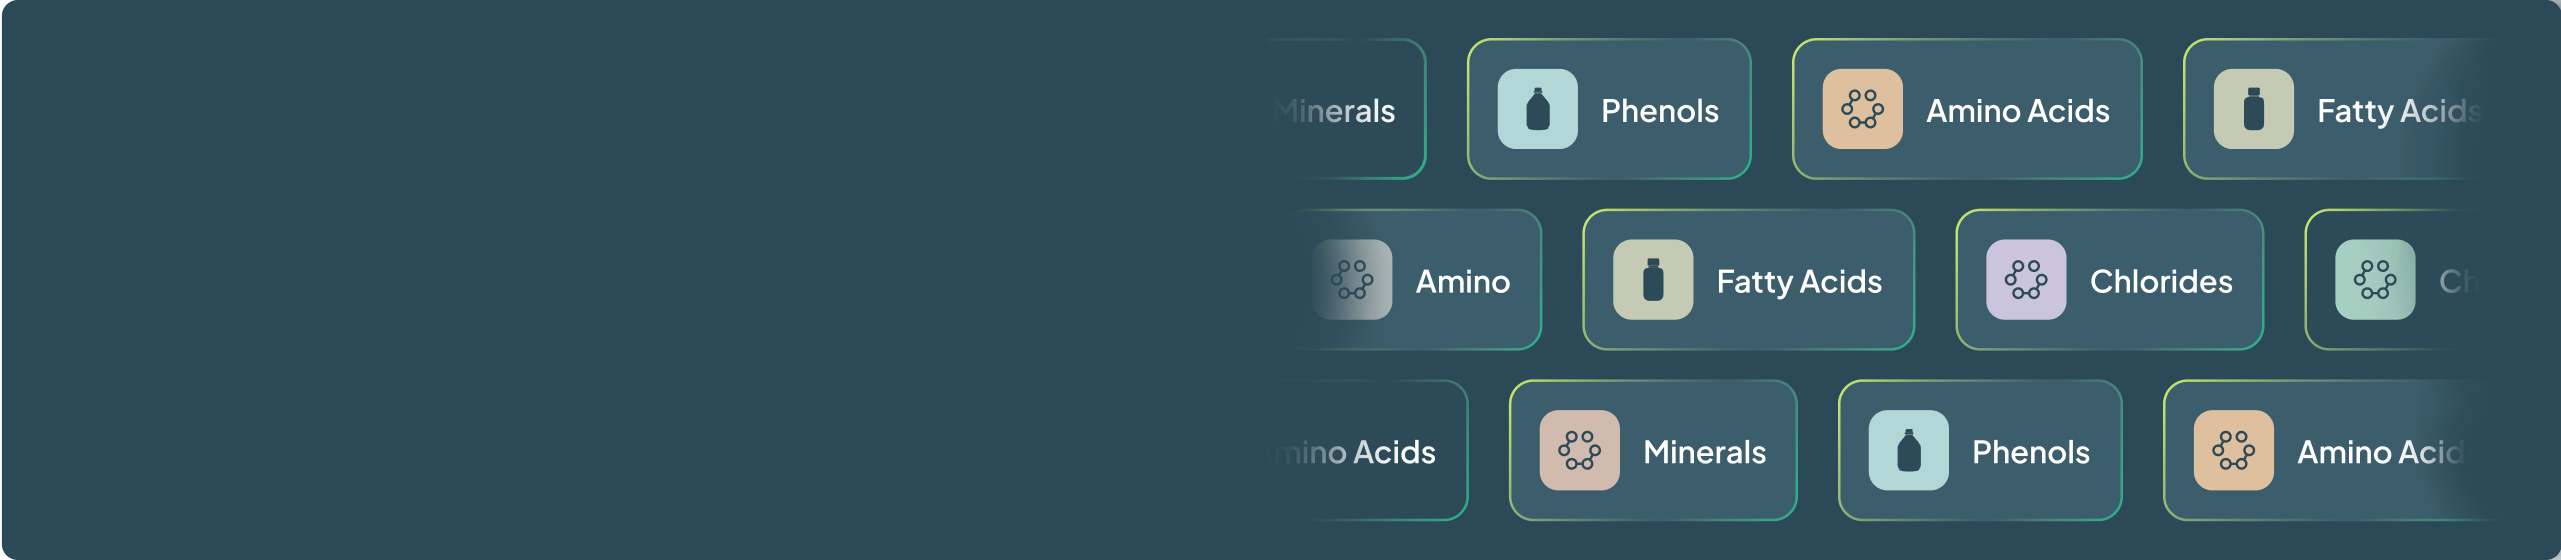Click the orange molecule icon beside top-row Amino Acids
This screenshot has height=560, width=2561.
(x=1862, y=109)
